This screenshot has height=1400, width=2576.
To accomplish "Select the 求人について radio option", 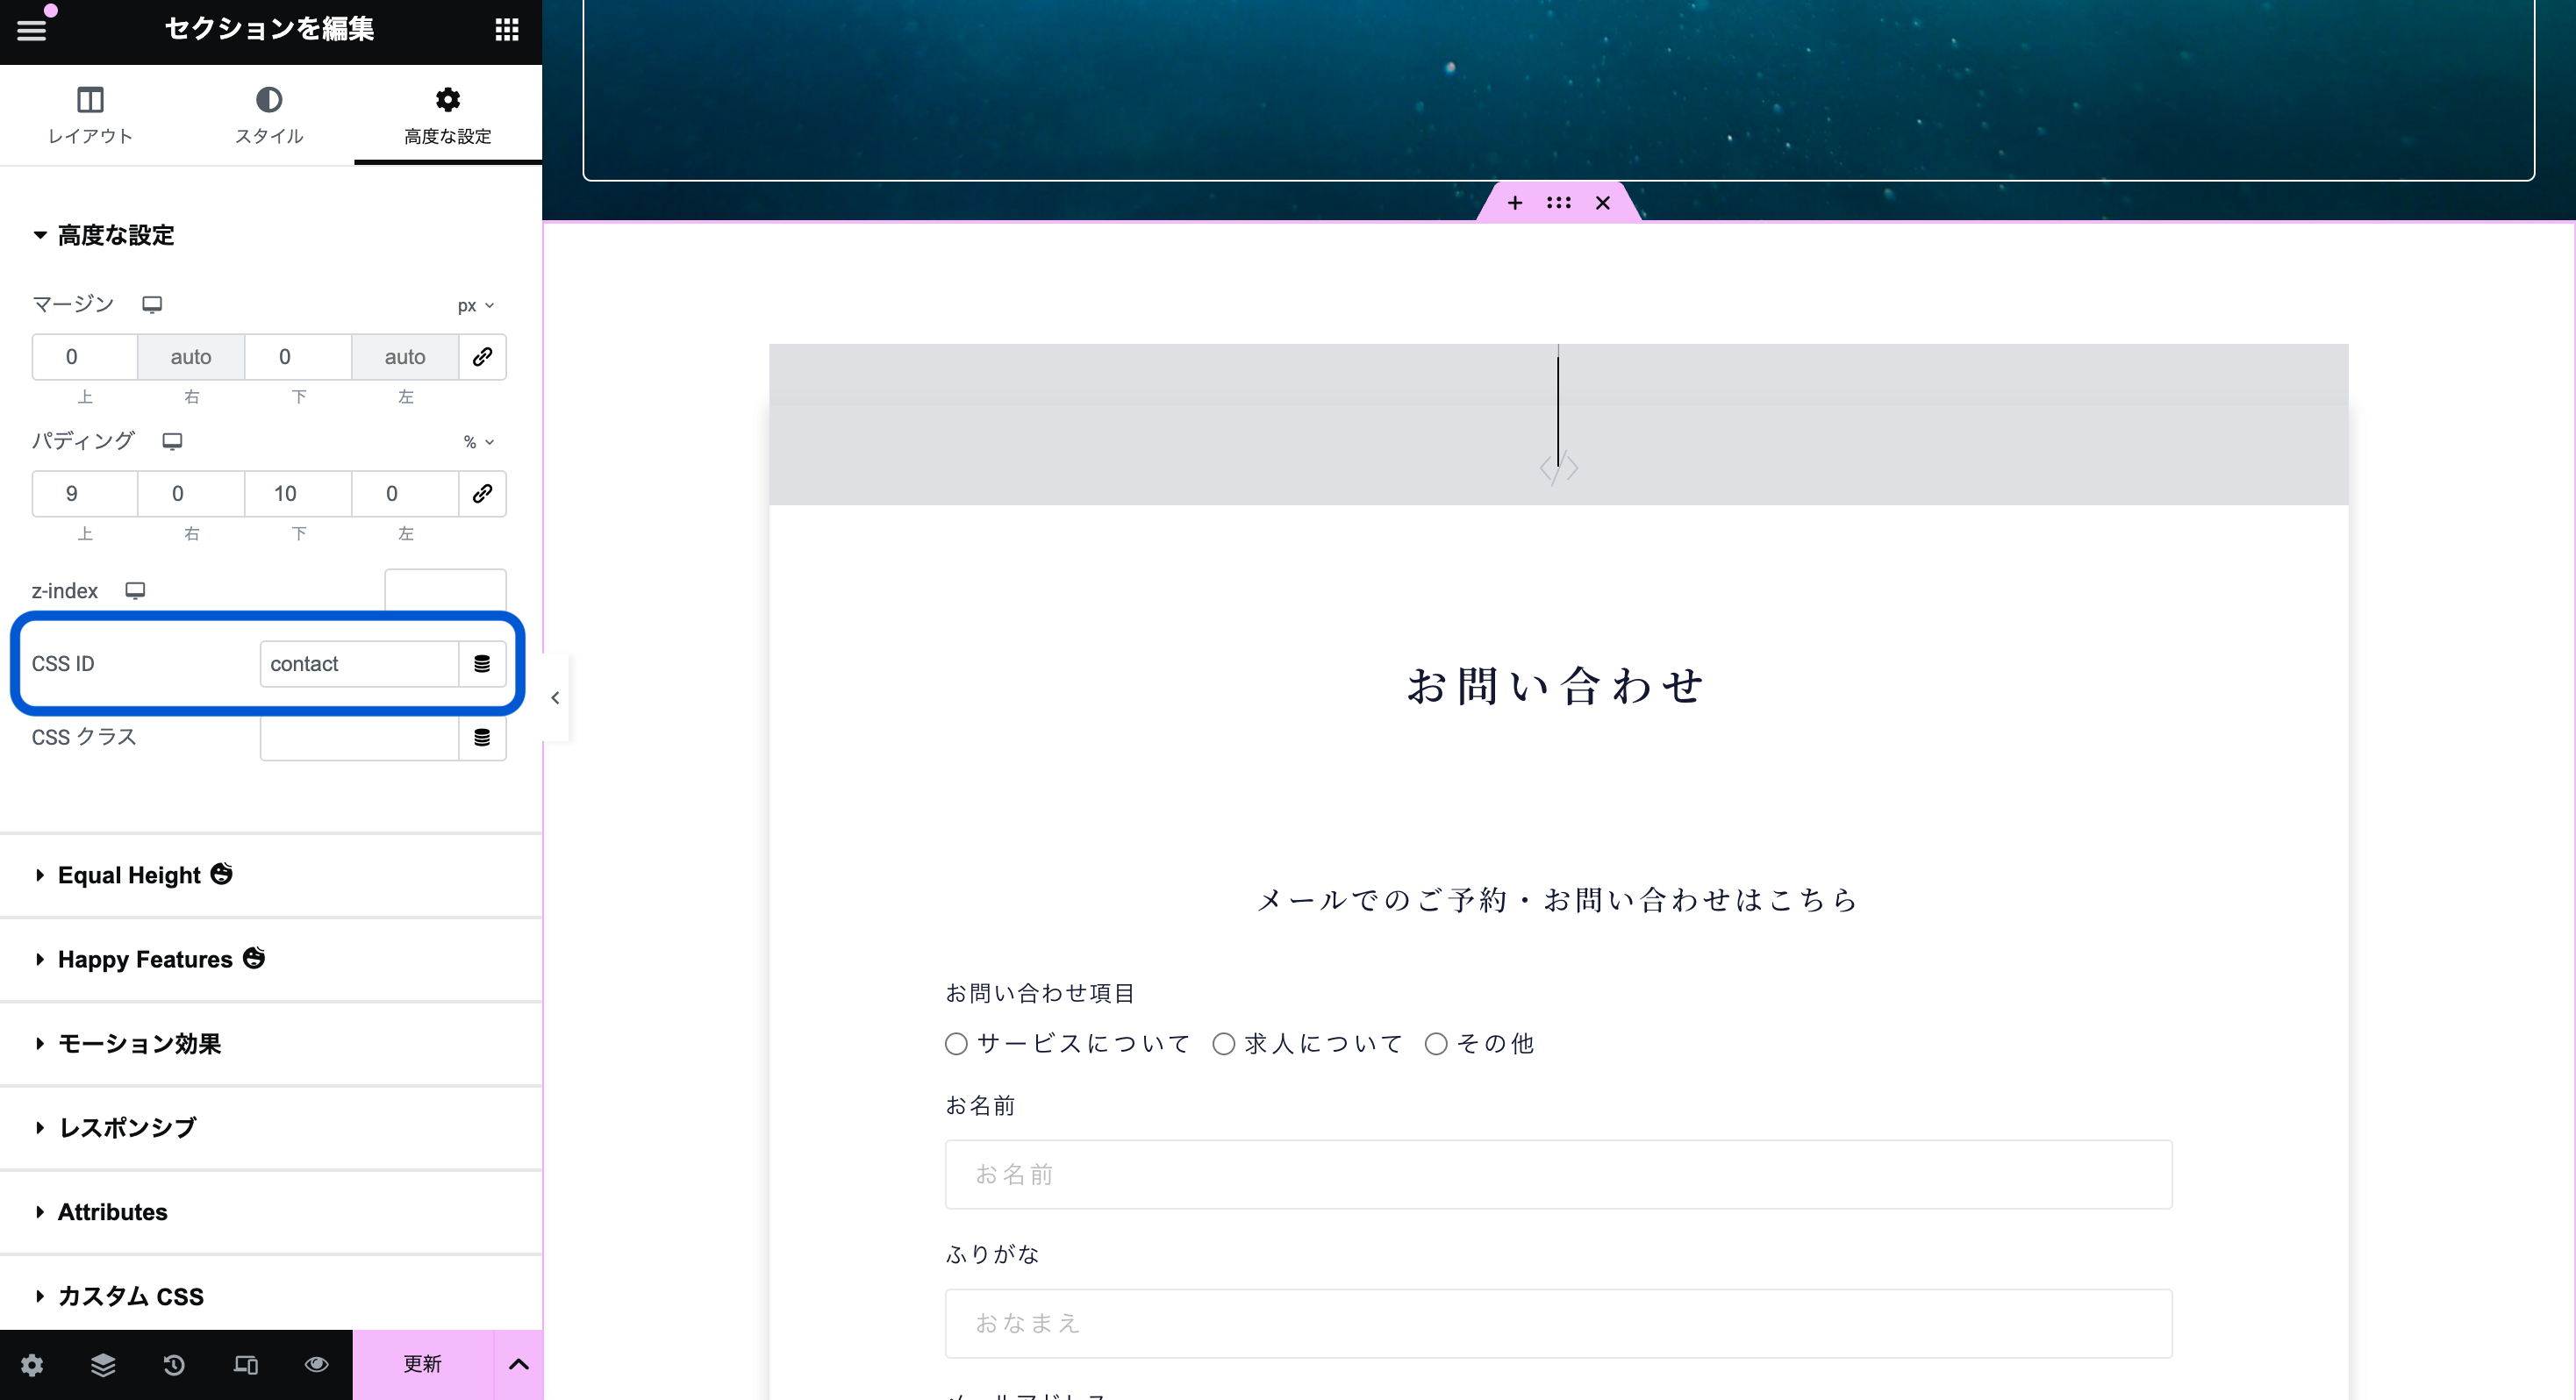I will [x=1224, y=1044].
